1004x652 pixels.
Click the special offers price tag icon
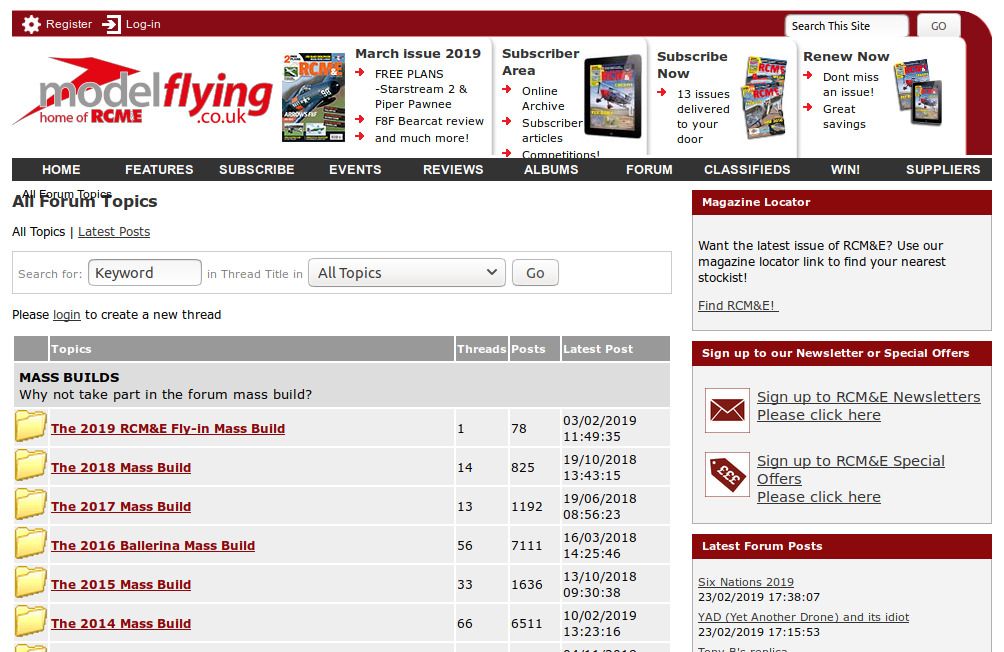click(x=727, y=475)
